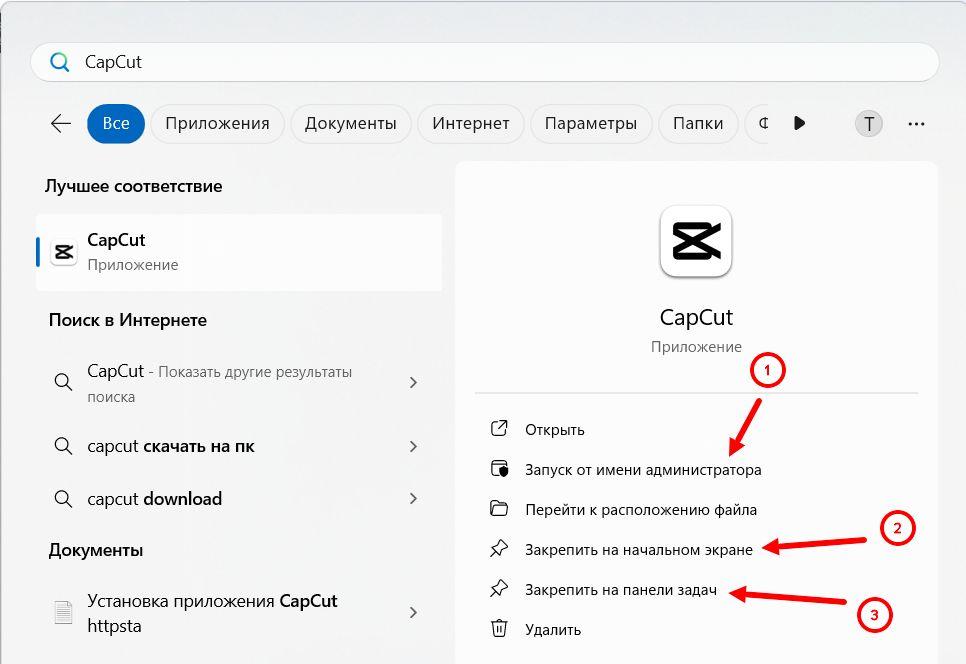The height and width of the screenshot is (664, 966).
Task: Expand chevron next to capcut download
Action: coord(413,499)
